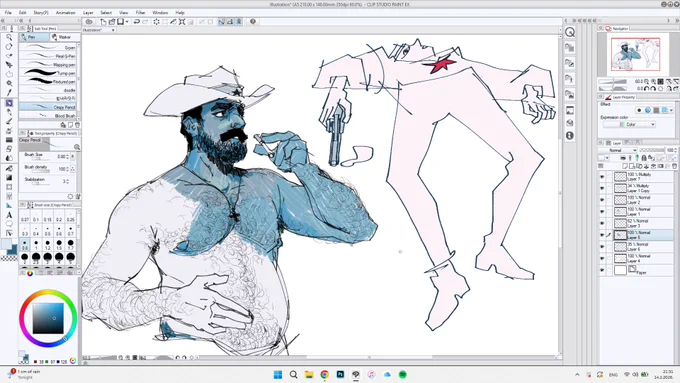
Task: Select the Eyedropper tool
Action: pos(9,92)
